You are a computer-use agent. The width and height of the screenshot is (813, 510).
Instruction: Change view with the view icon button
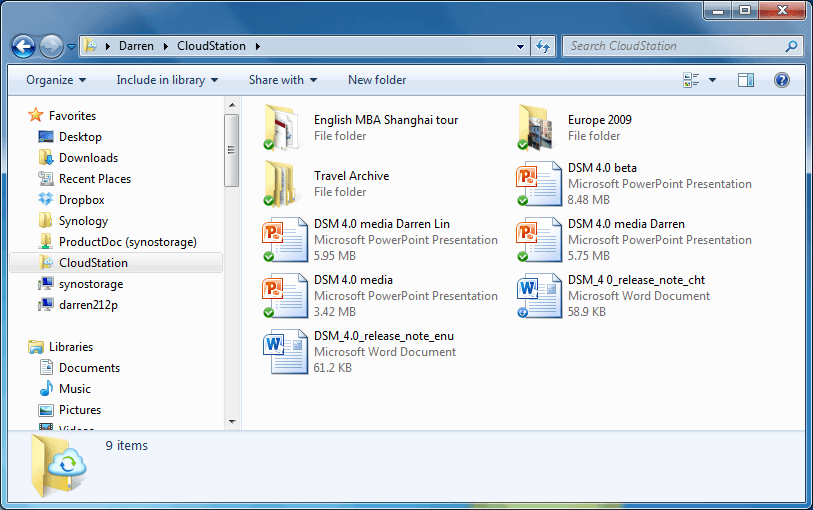pyautogui.click(x=691, y=80)
